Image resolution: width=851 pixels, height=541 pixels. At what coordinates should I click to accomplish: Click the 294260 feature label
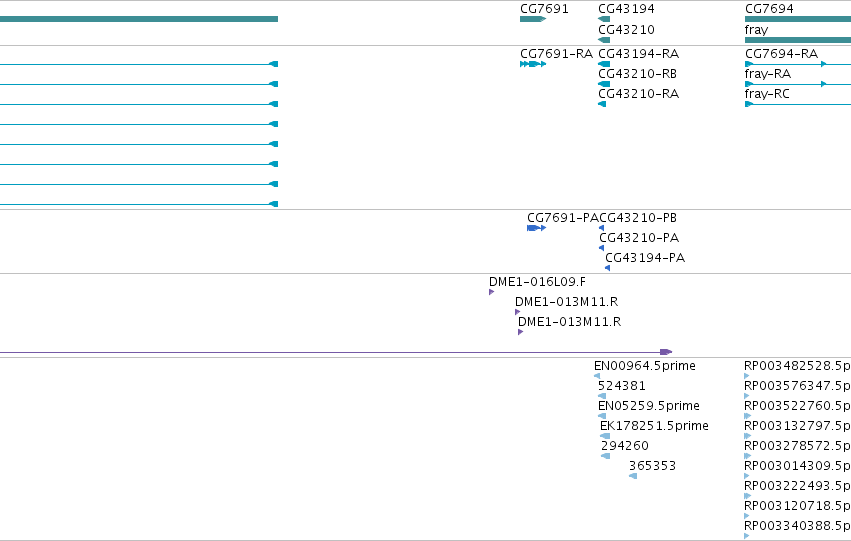point(625,446)
